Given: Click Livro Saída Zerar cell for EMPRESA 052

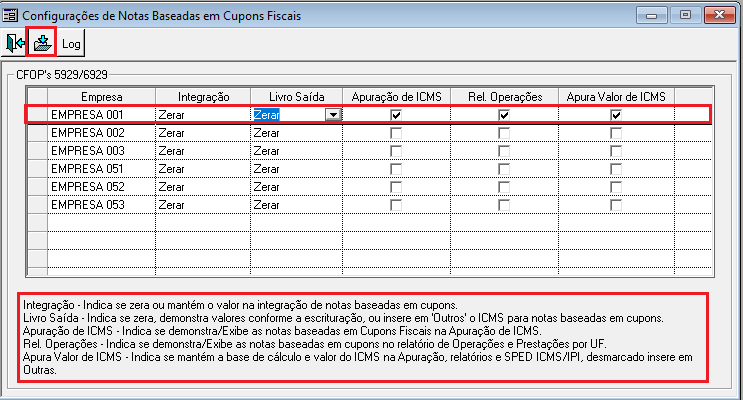Looking at the screenshot, I should coord(297,187).
